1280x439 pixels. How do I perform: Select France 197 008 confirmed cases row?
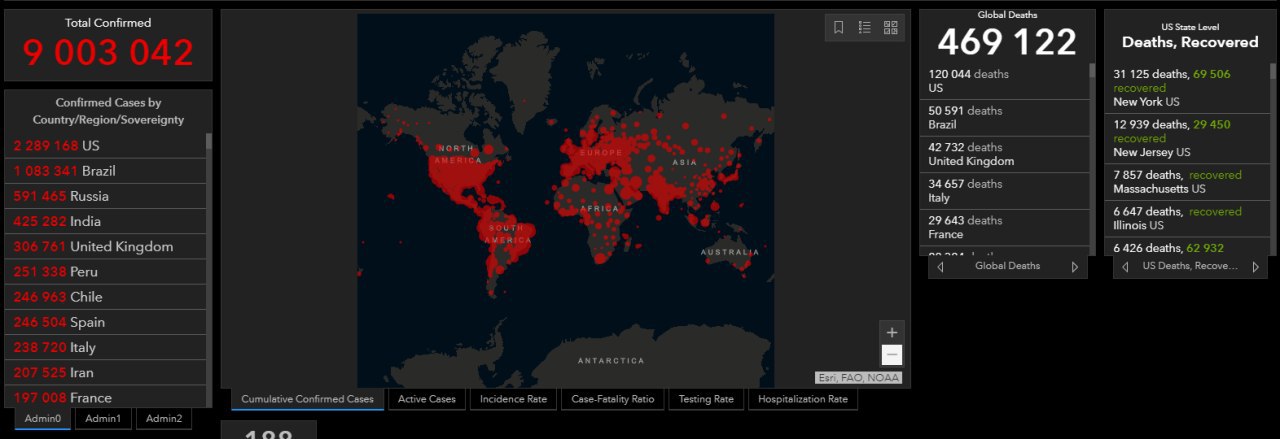point(105,396)
